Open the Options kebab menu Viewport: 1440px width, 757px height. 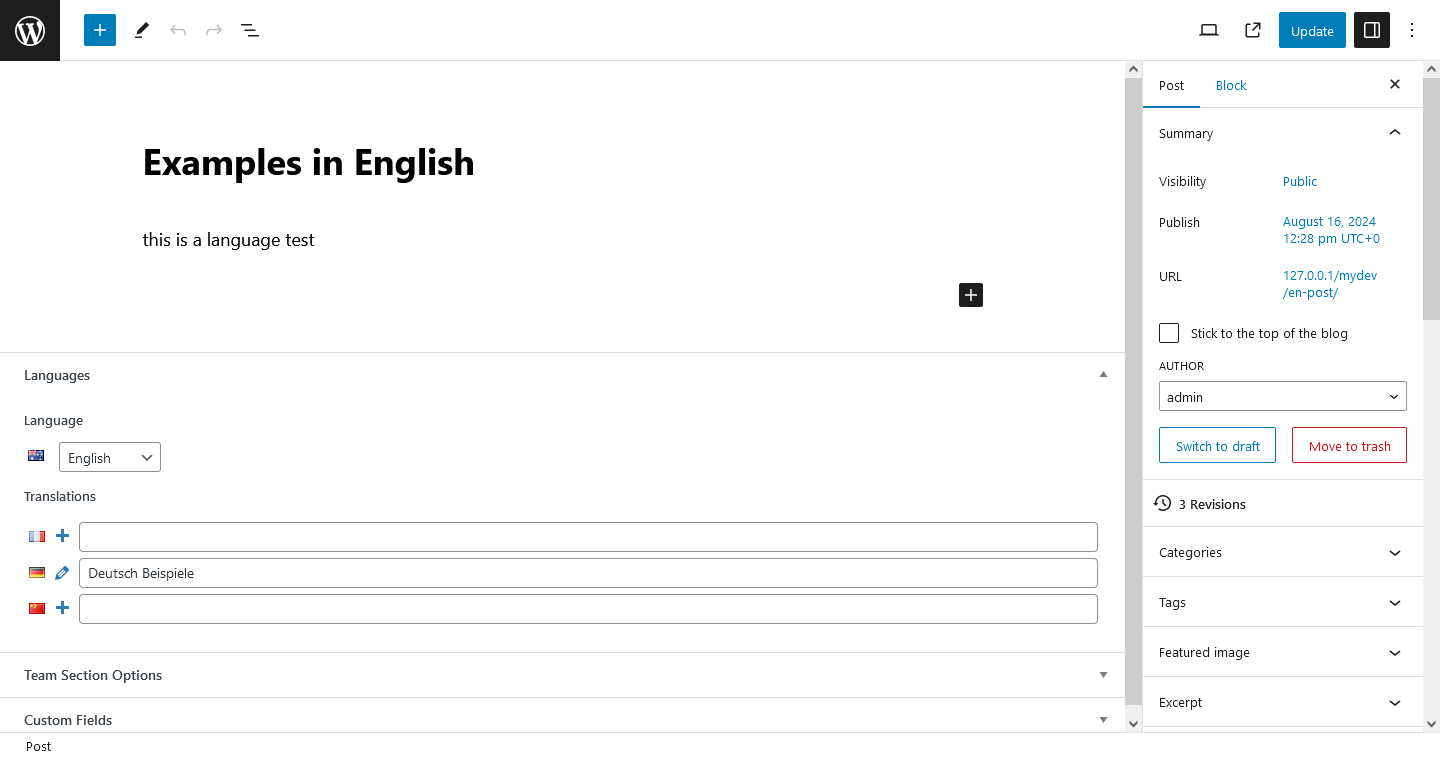click(1411, 30)
